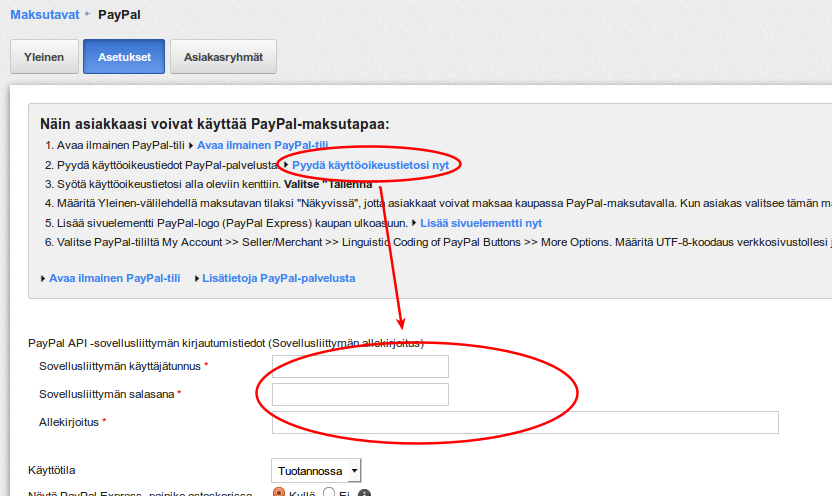Click the PayPal breadcrumb title

pos(119,15)
